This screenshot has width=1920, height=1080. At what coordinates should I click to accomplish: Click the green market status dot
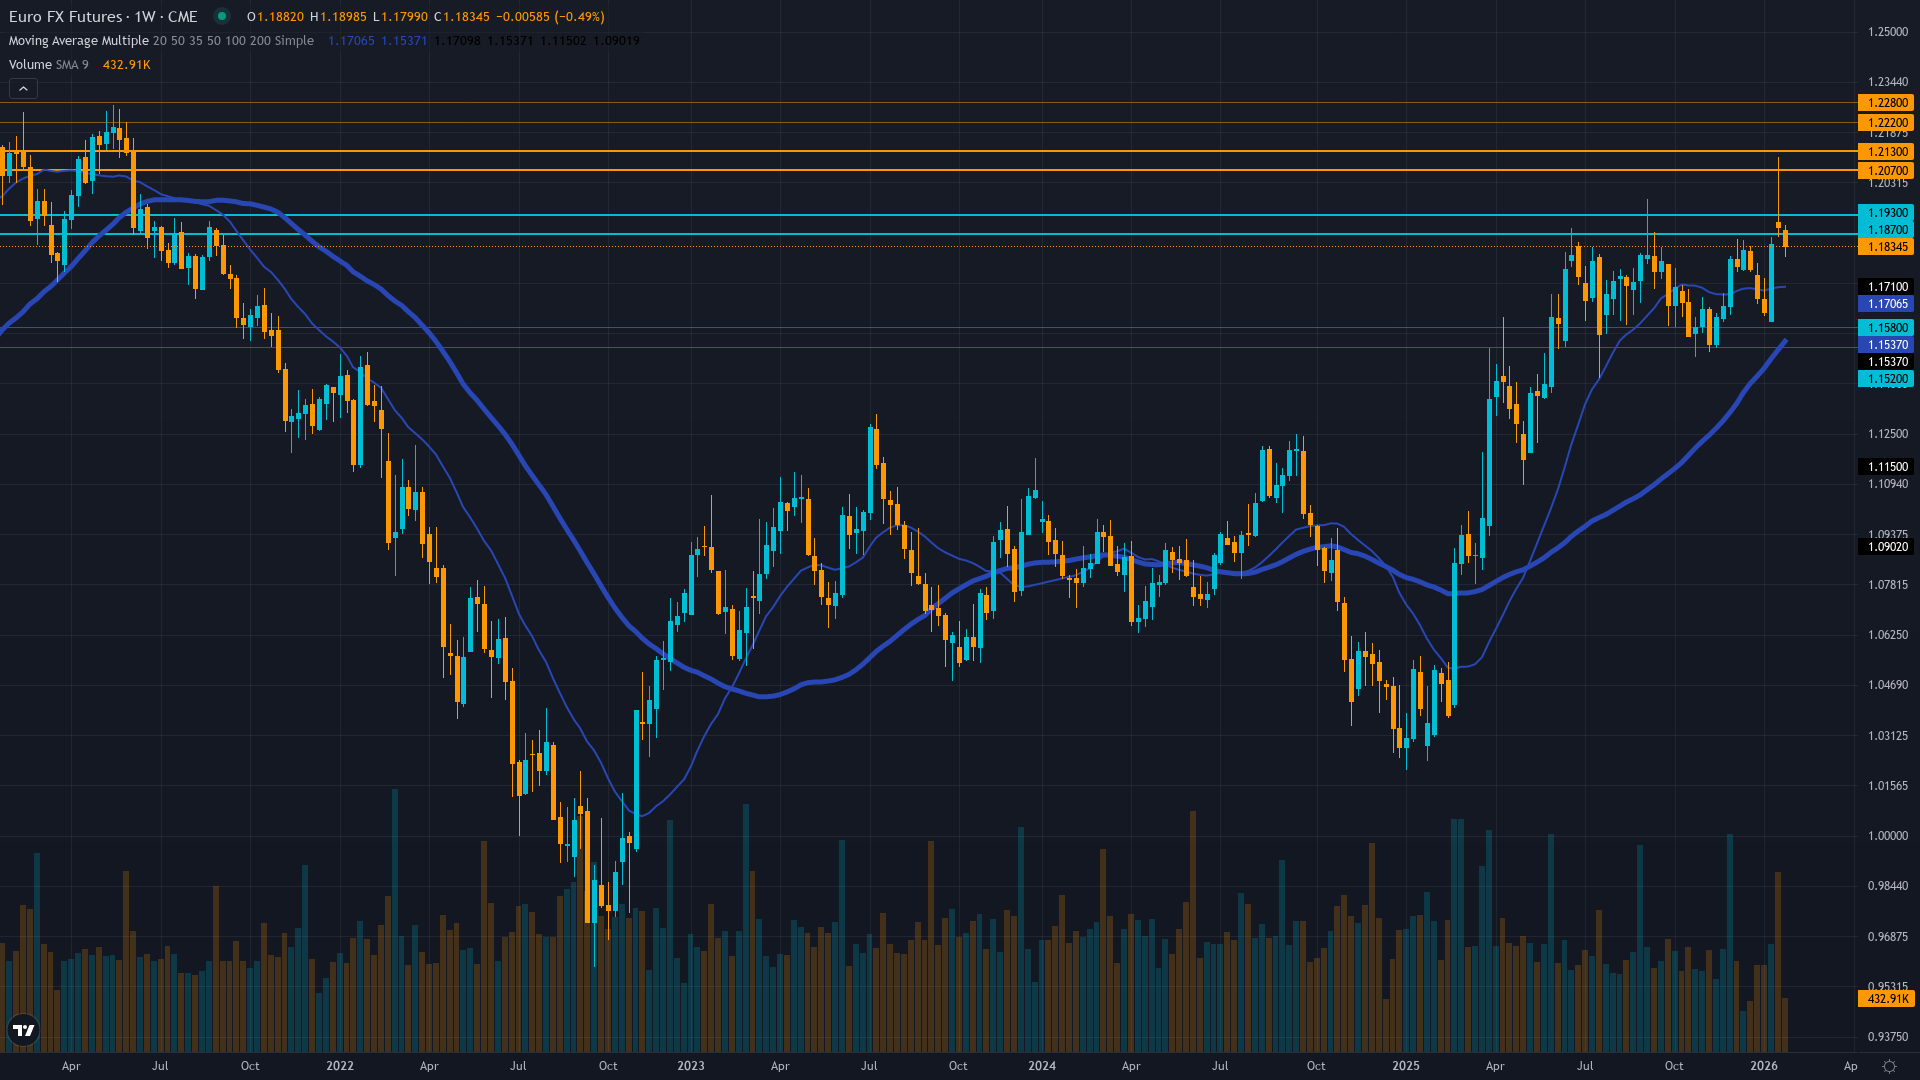[x=222, y=16]
